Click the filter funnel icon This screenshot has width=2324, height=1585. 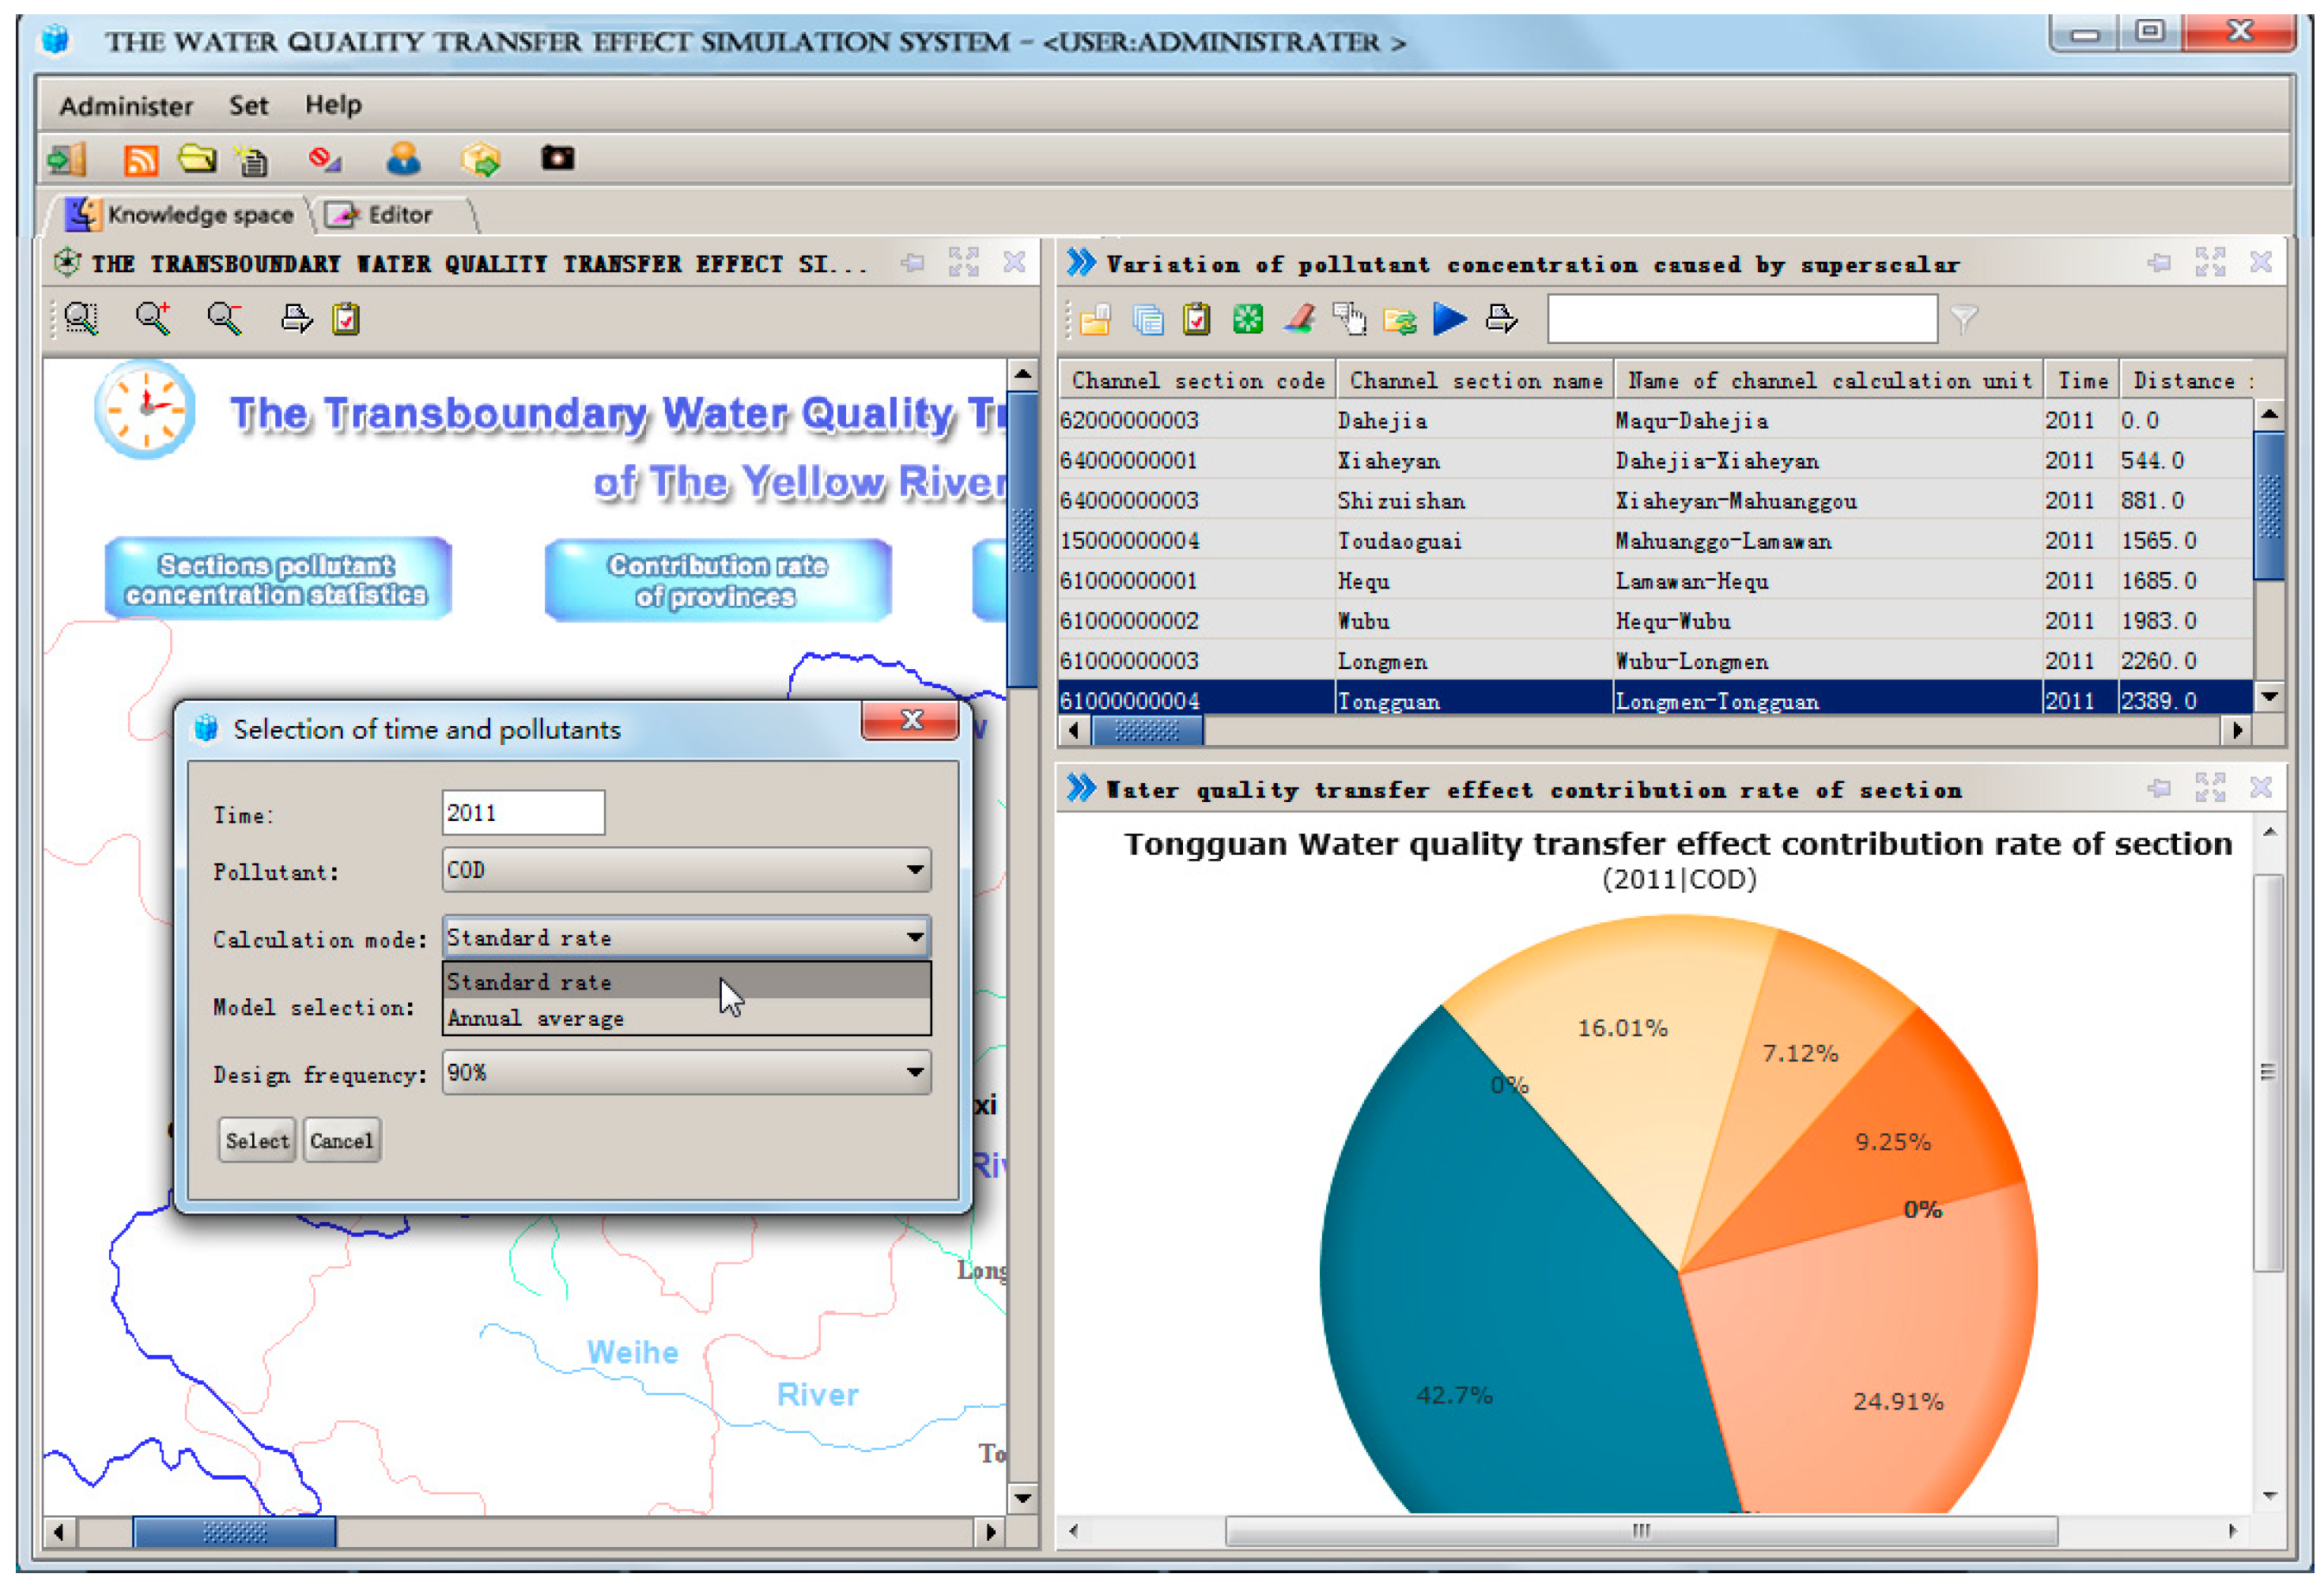pyautogui.click(x=1964, y=319)
